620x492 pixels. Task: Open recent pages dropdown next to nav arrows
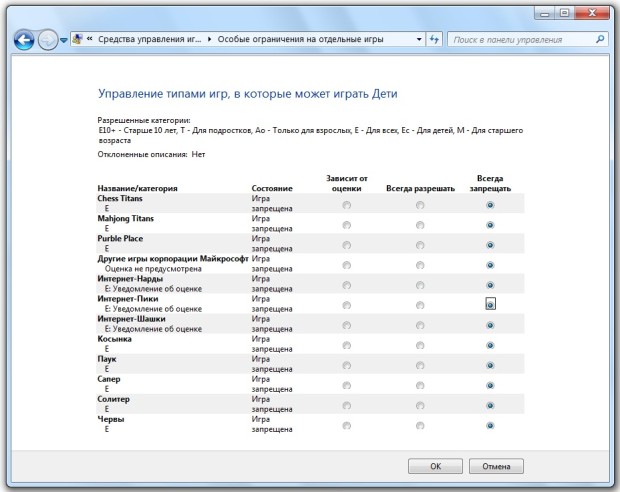(x=64, y=40)
